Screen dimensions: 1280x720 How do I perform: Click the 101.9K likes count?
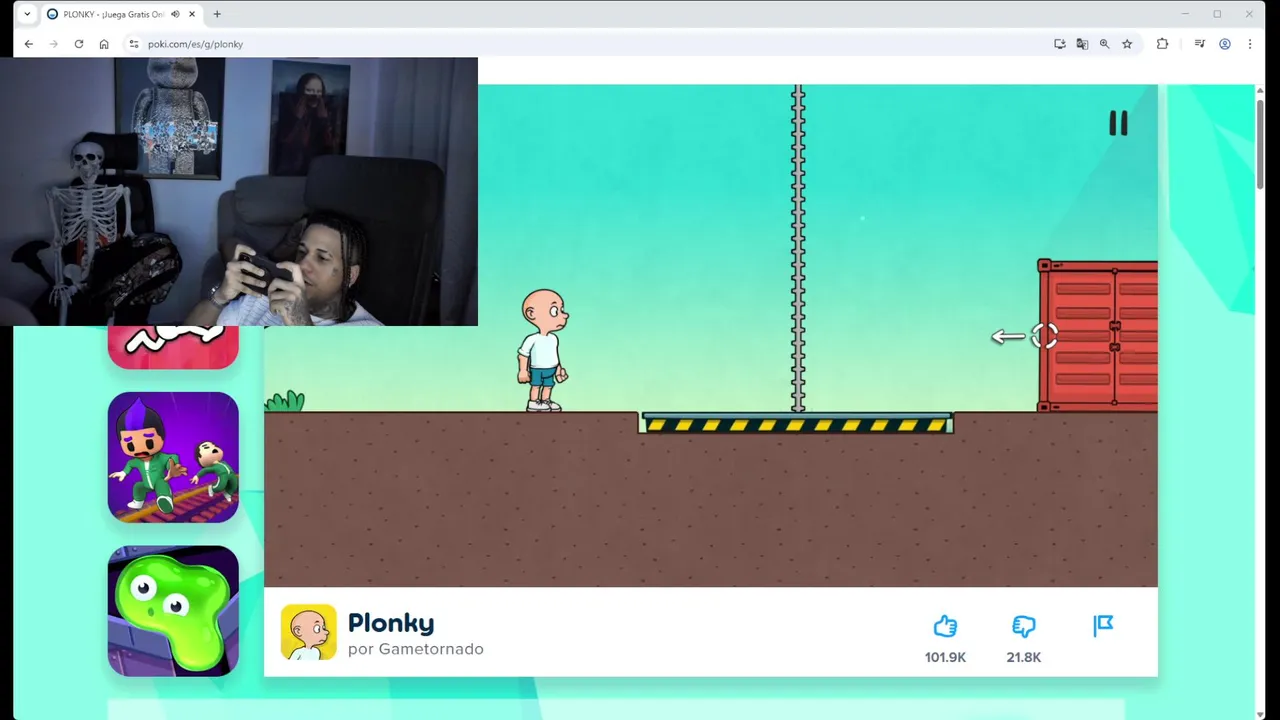tap(945, 657)
